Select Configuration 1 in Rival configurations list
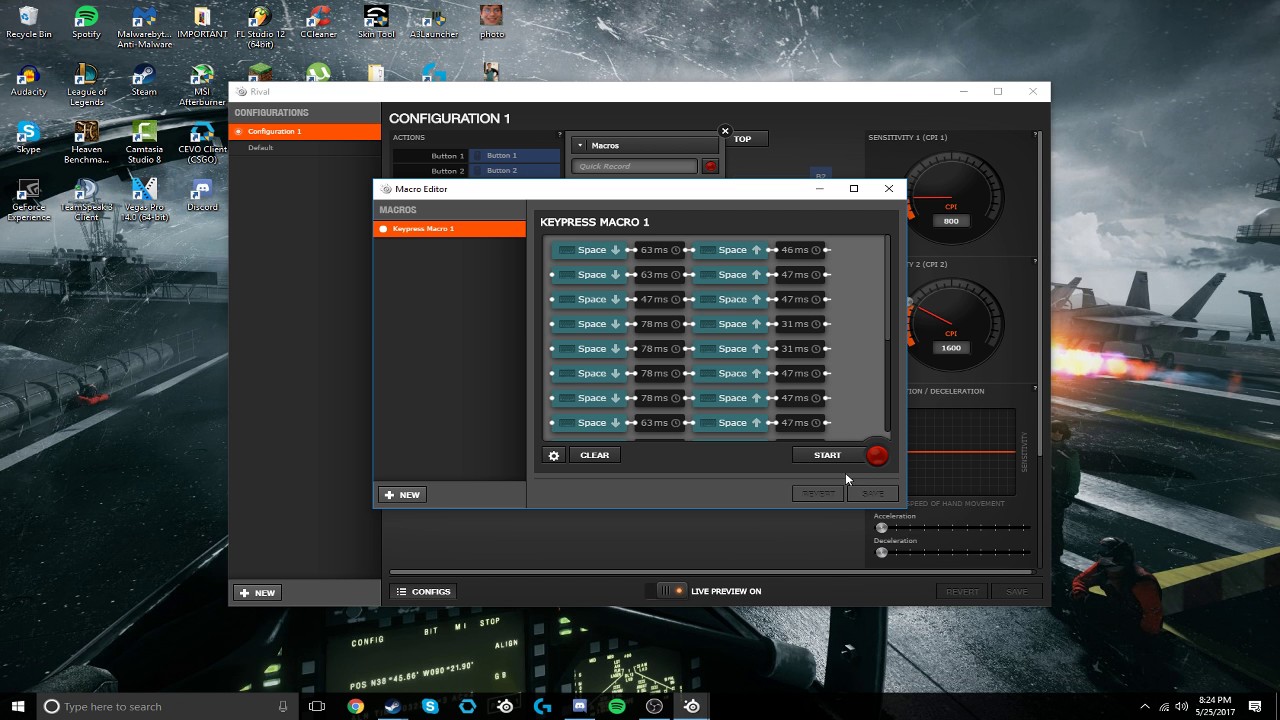Image resolution: width=1280 pixels, height=720 pixels. 305,131
